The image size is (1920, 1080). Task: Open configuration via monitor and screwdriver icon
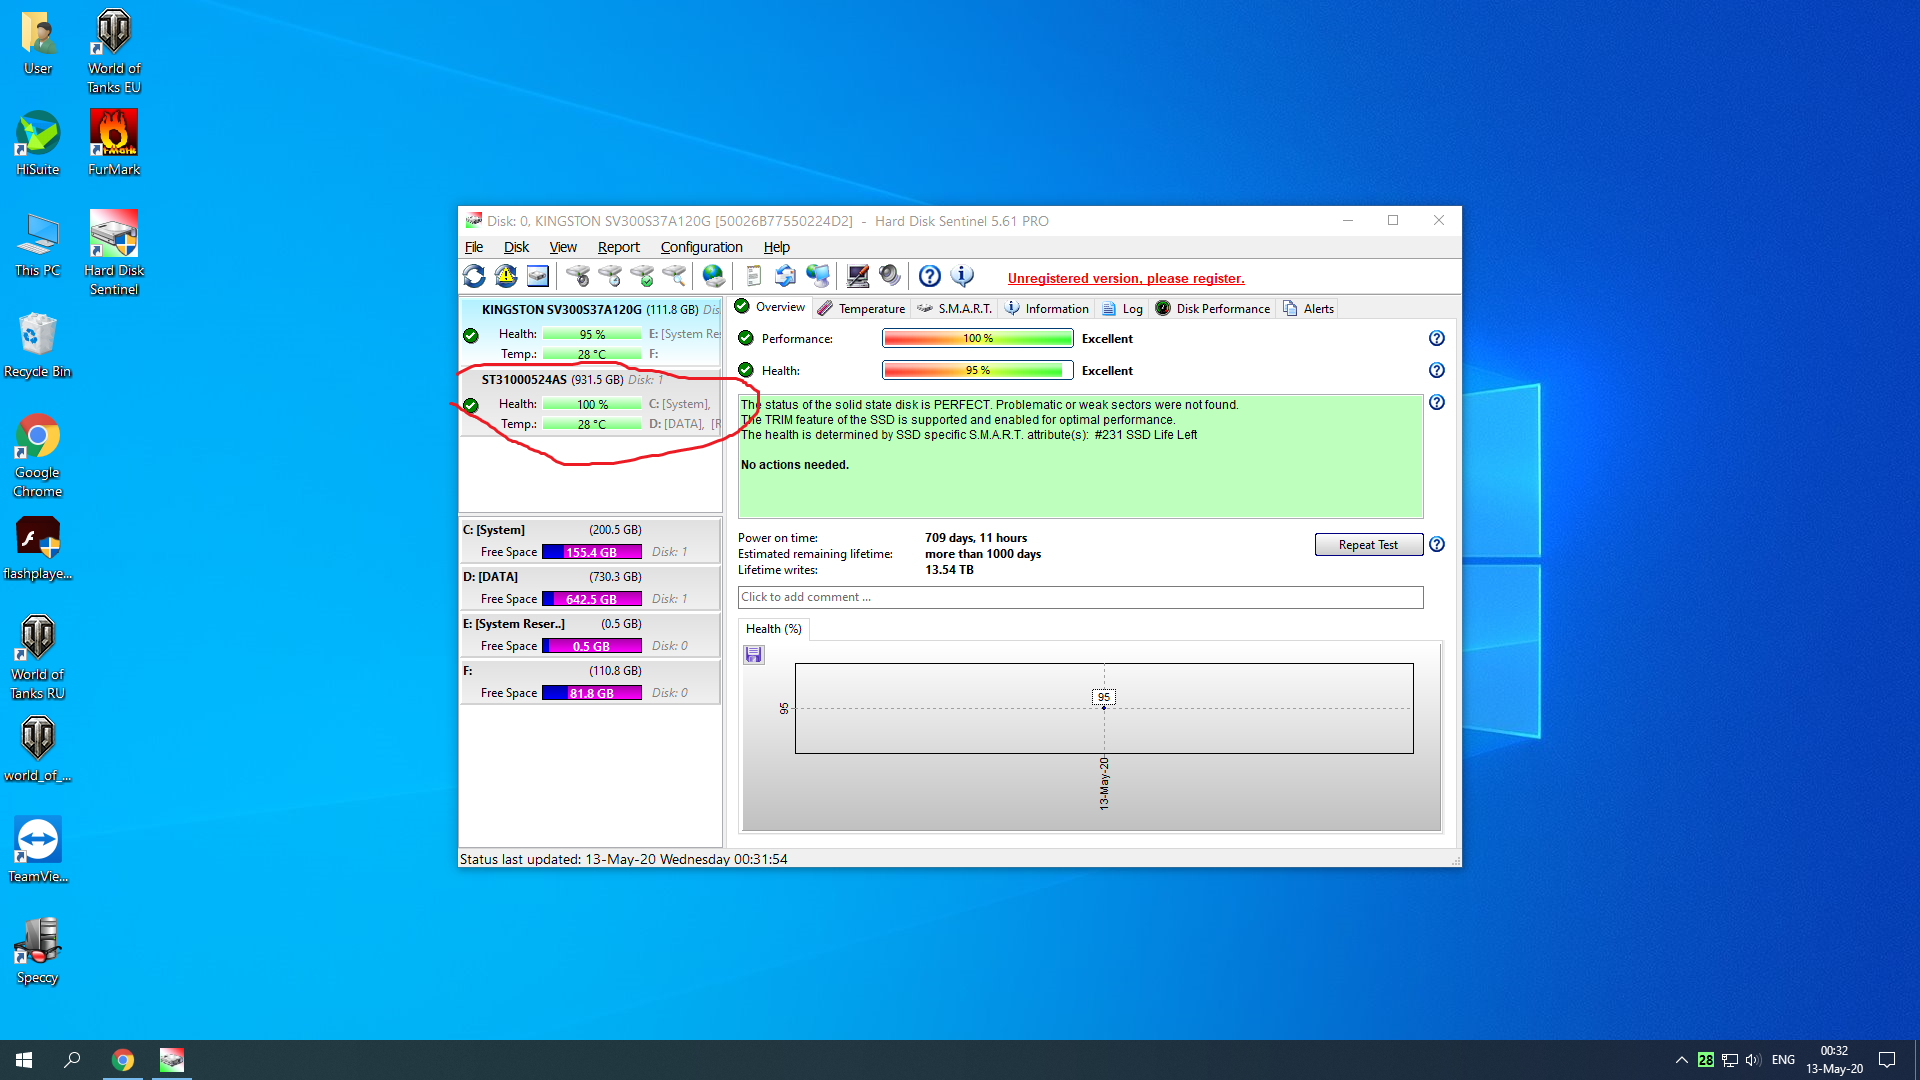[857, 276]
